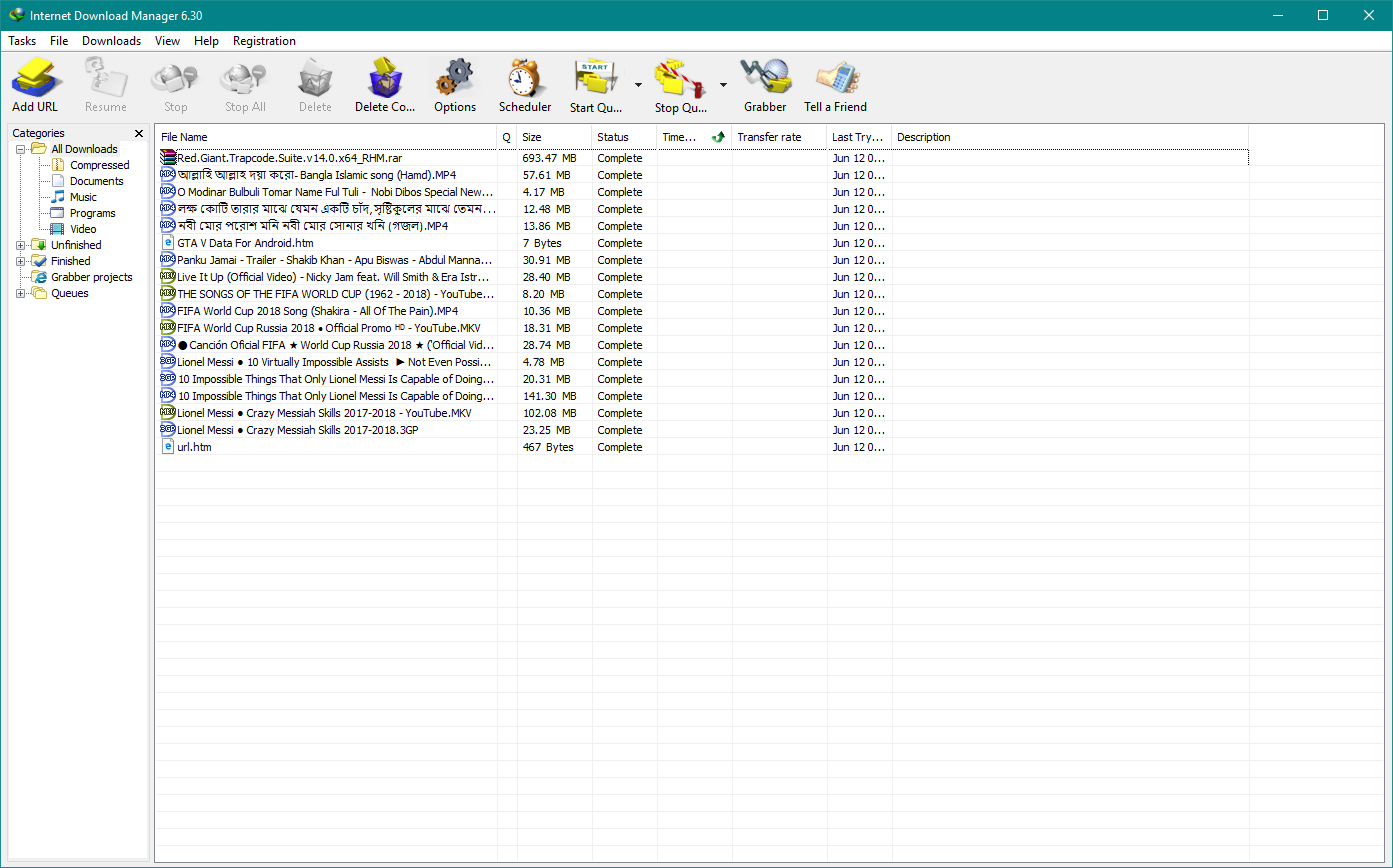Click the Stop Queue toolbar icon

(x=681, y=77)
